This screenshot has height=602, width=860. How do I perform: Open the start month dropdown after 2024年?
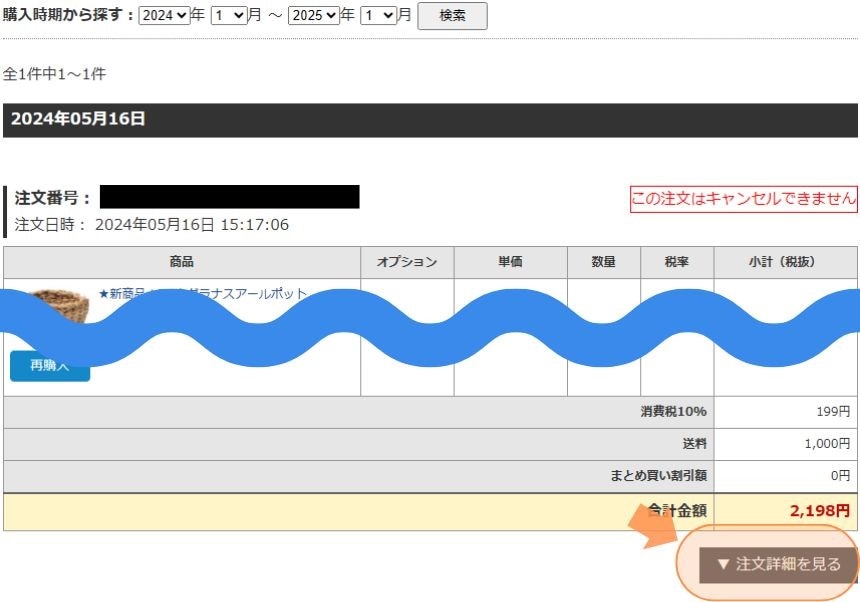point(228,16)
